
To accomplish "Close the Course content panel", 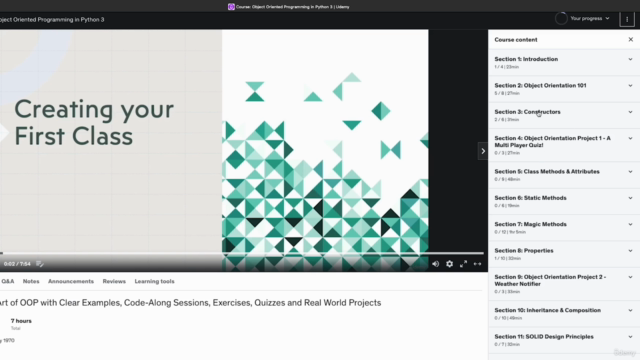I will 631,40.
